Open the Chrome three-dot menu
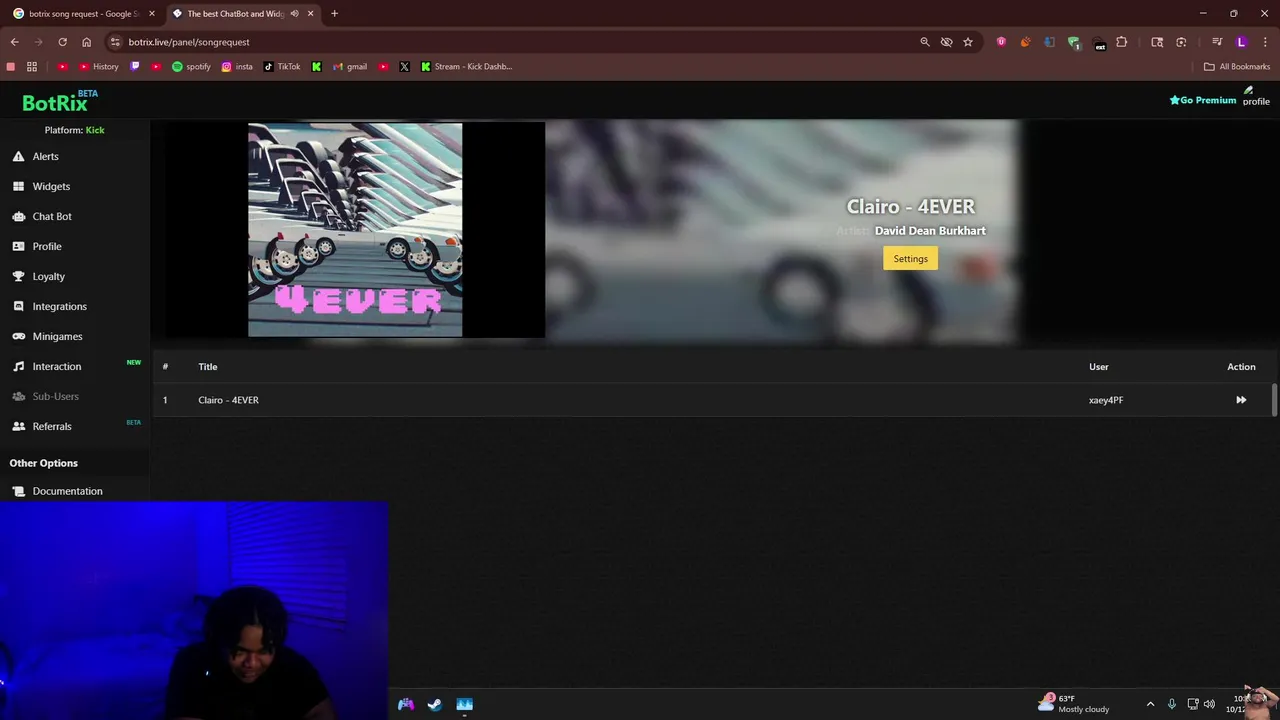This screenshot has height=720, width=1280. (x=1265, y=42)
